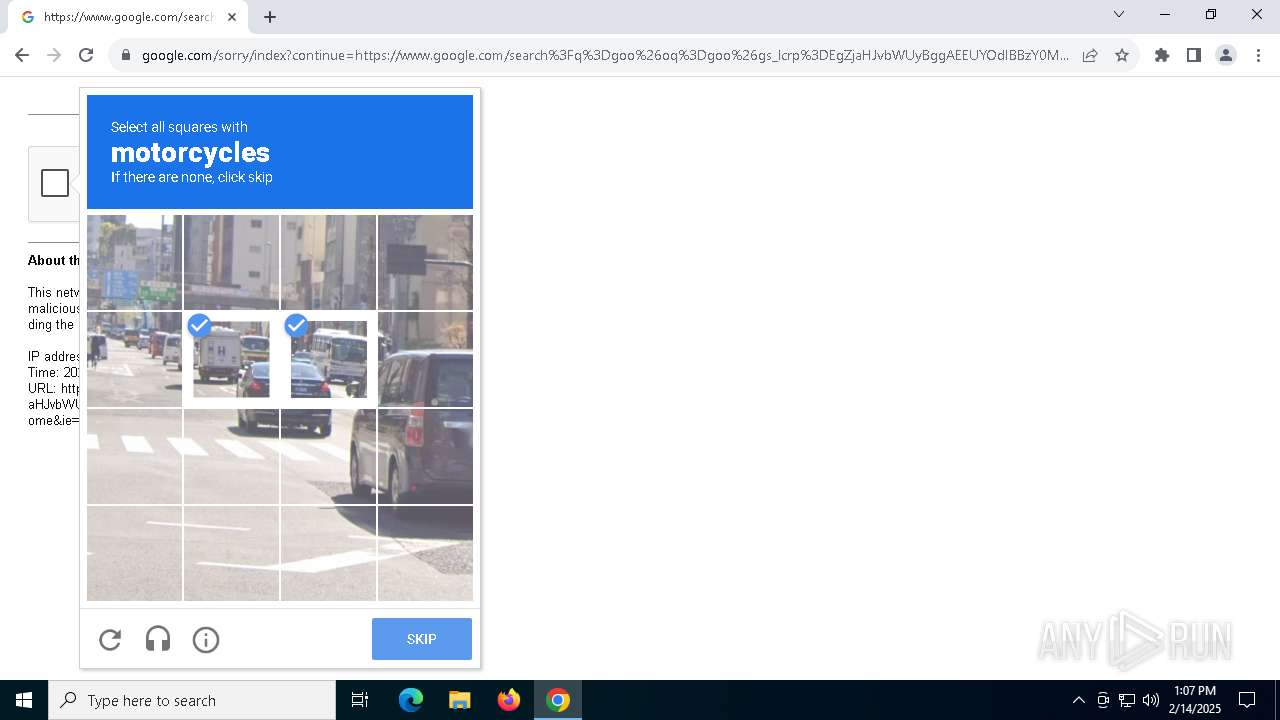The image size is (1280, 720).
Task: Click the taskbar search box
Action: (192, 700)
